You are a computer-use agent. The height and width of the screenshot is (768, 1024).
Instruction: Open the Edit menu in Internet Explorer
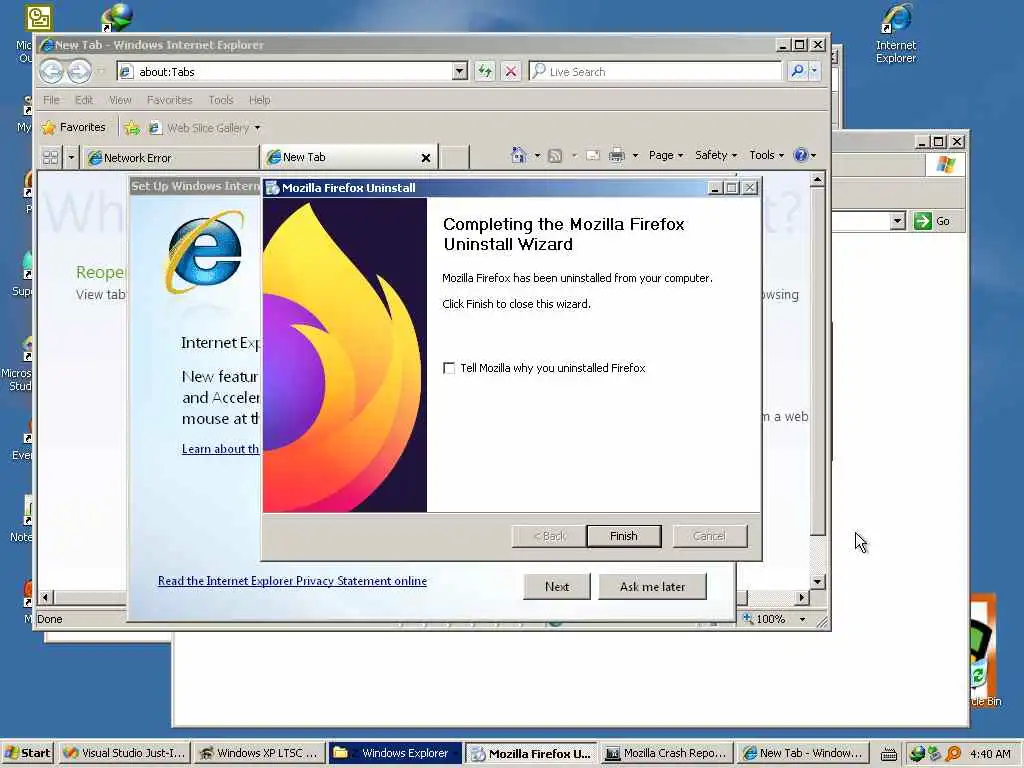pos(84,100)
